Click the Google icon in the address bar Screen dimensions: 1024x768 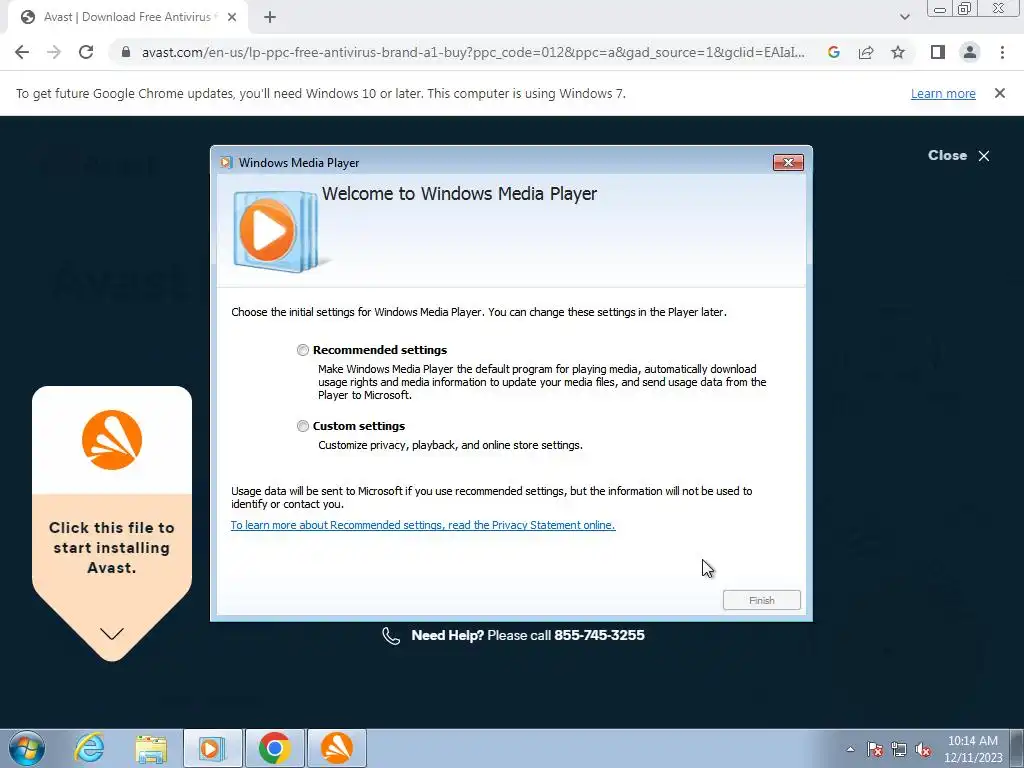tap(833, 52)
